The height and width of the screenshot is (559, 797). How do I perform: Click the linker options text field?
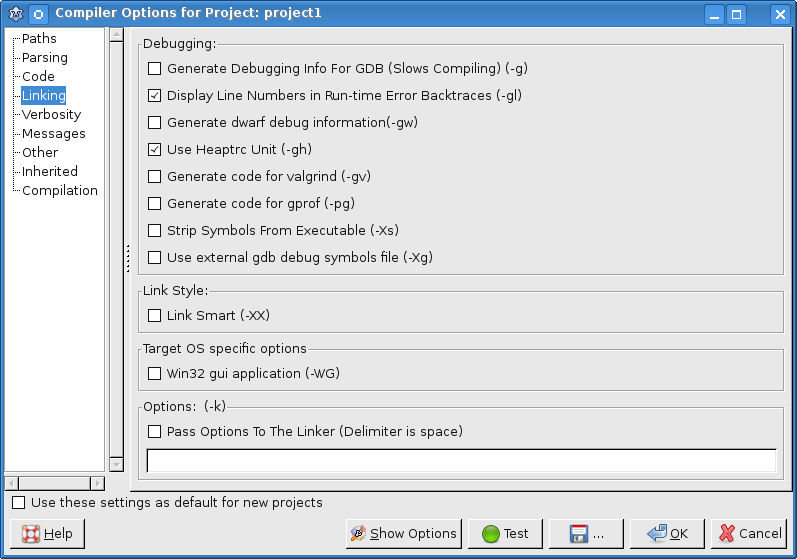pos(461,460)
